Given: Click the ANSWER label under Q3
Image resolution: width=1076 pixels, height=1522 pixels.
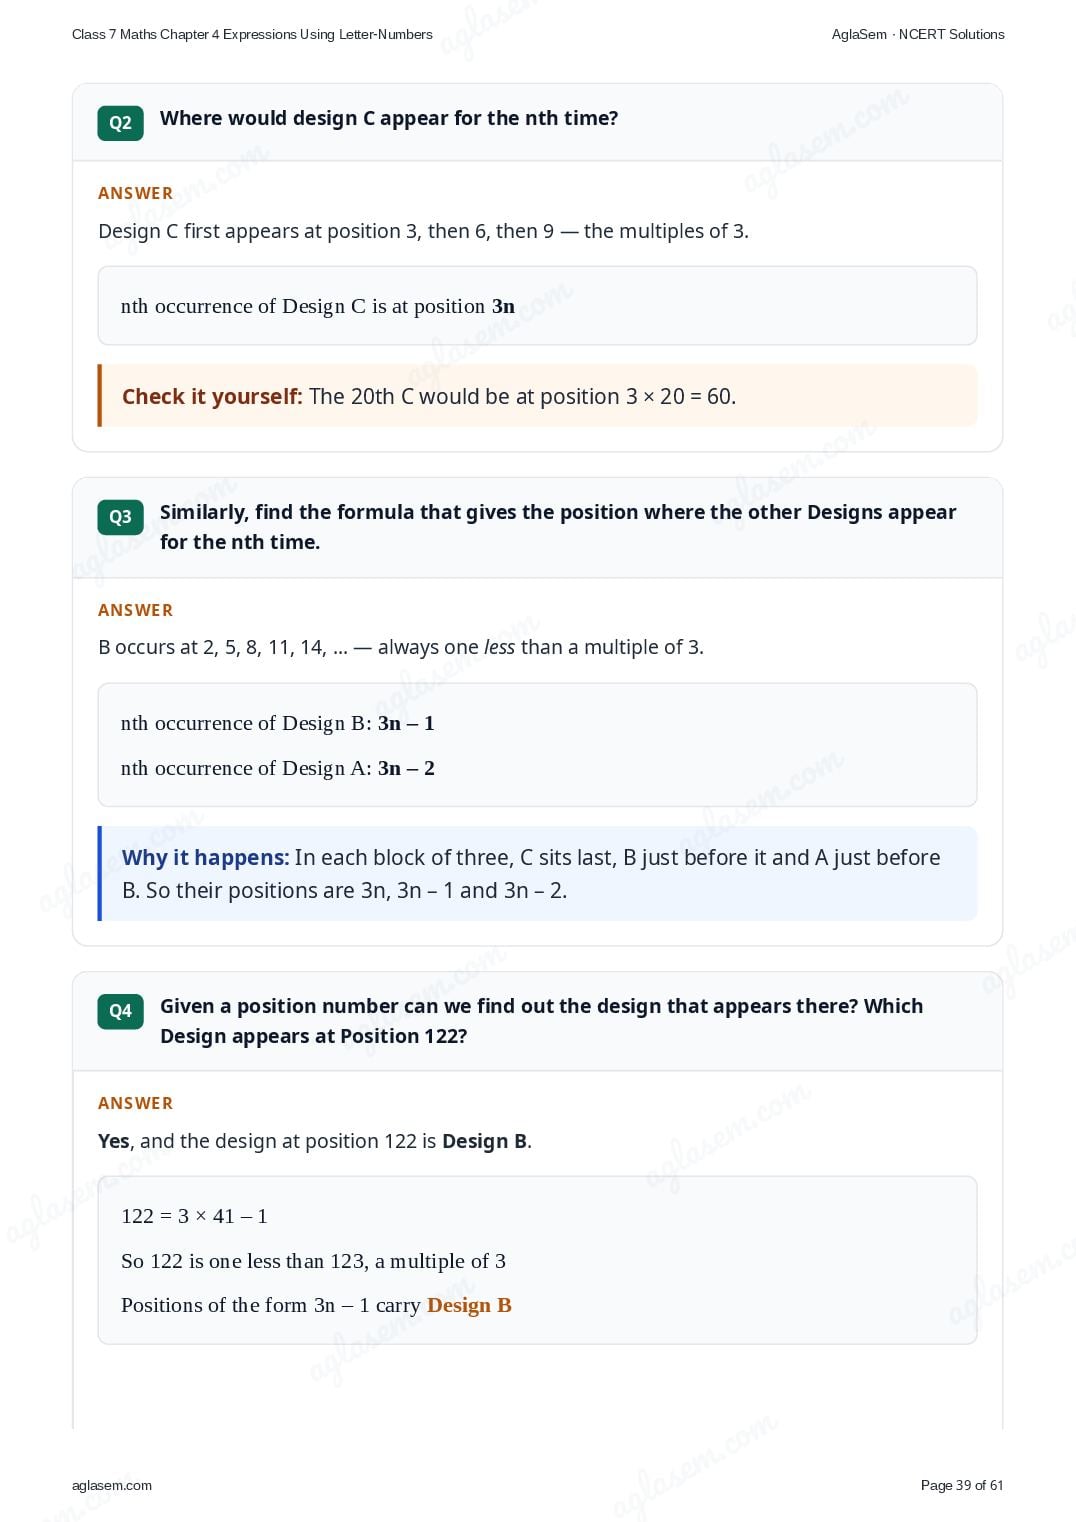Looking at the screenshot, I should pyautogui.click(x=135, y=610).
